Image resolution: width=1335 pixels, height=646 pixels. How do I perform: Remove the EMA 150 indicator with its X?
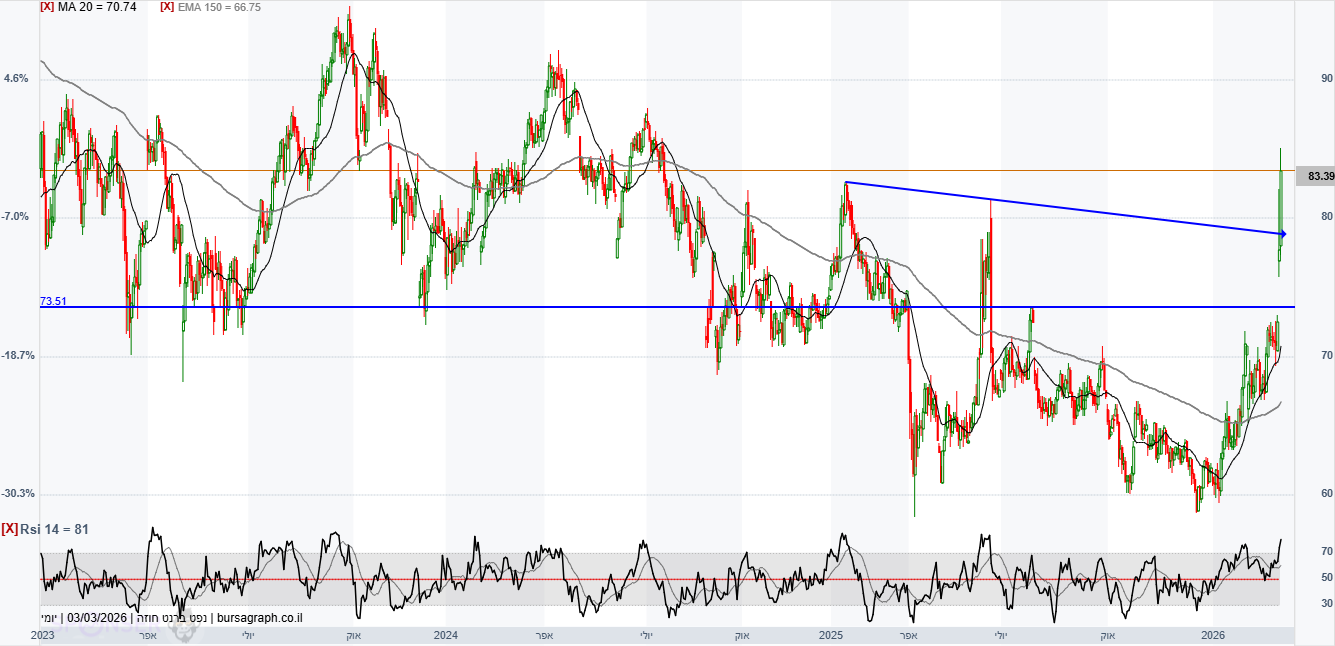click(x=167, y=6)
